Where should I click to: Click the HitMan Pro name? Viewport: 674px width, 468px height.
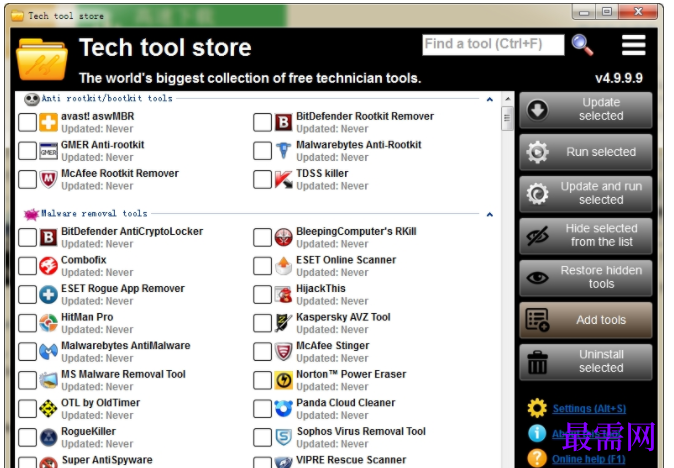[87, 317]
